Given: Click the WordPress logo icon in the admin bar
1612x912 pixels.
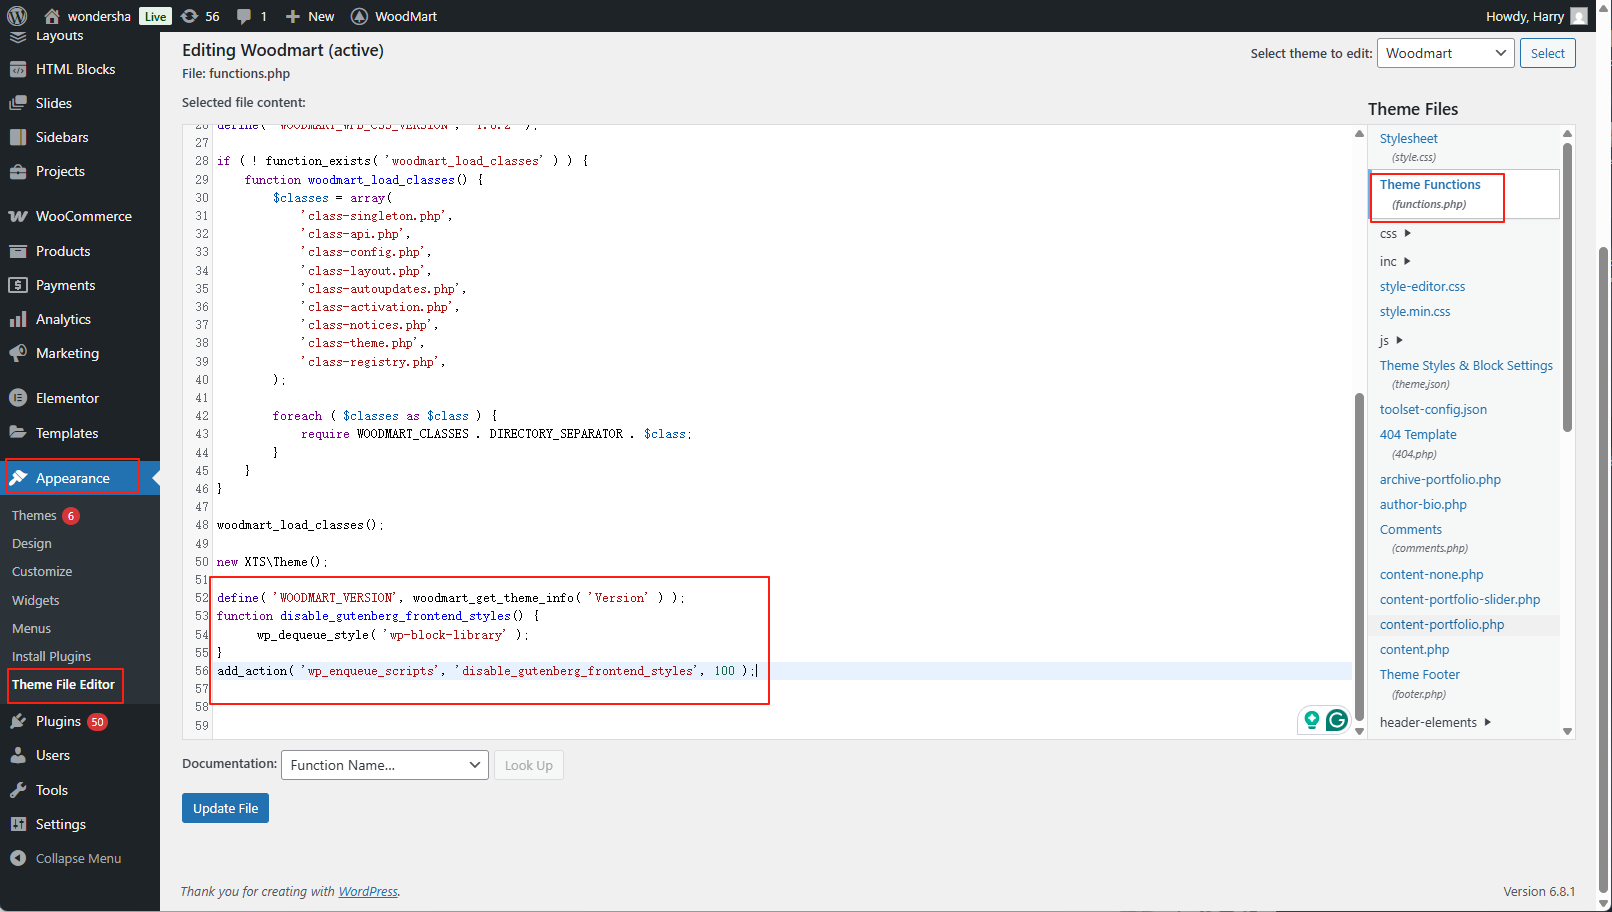Looking at the screenshot, I should coord(17,16).
